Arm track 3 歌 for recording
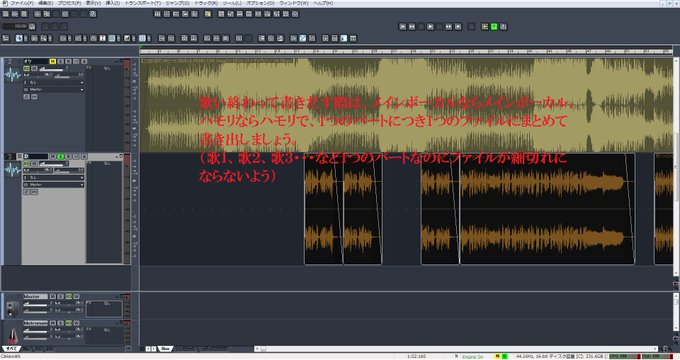Image resolution: width=680 pixels, height=360 pixels. point(68,156)
